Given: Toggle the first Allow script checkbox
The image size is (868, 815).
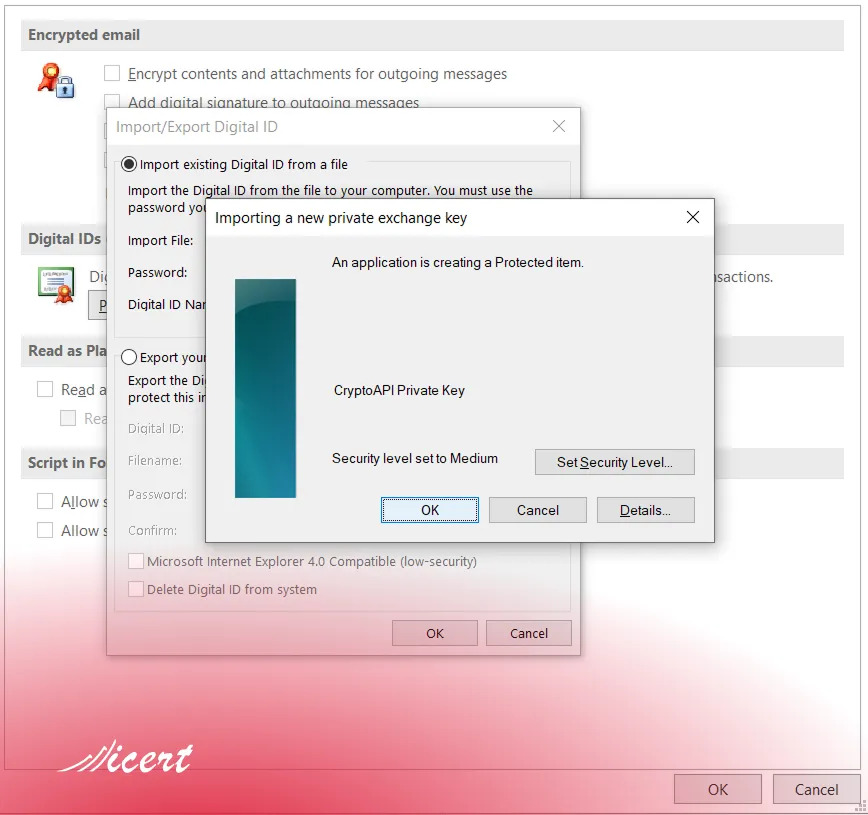Looking at the screenshot, I should coord(45,502).
